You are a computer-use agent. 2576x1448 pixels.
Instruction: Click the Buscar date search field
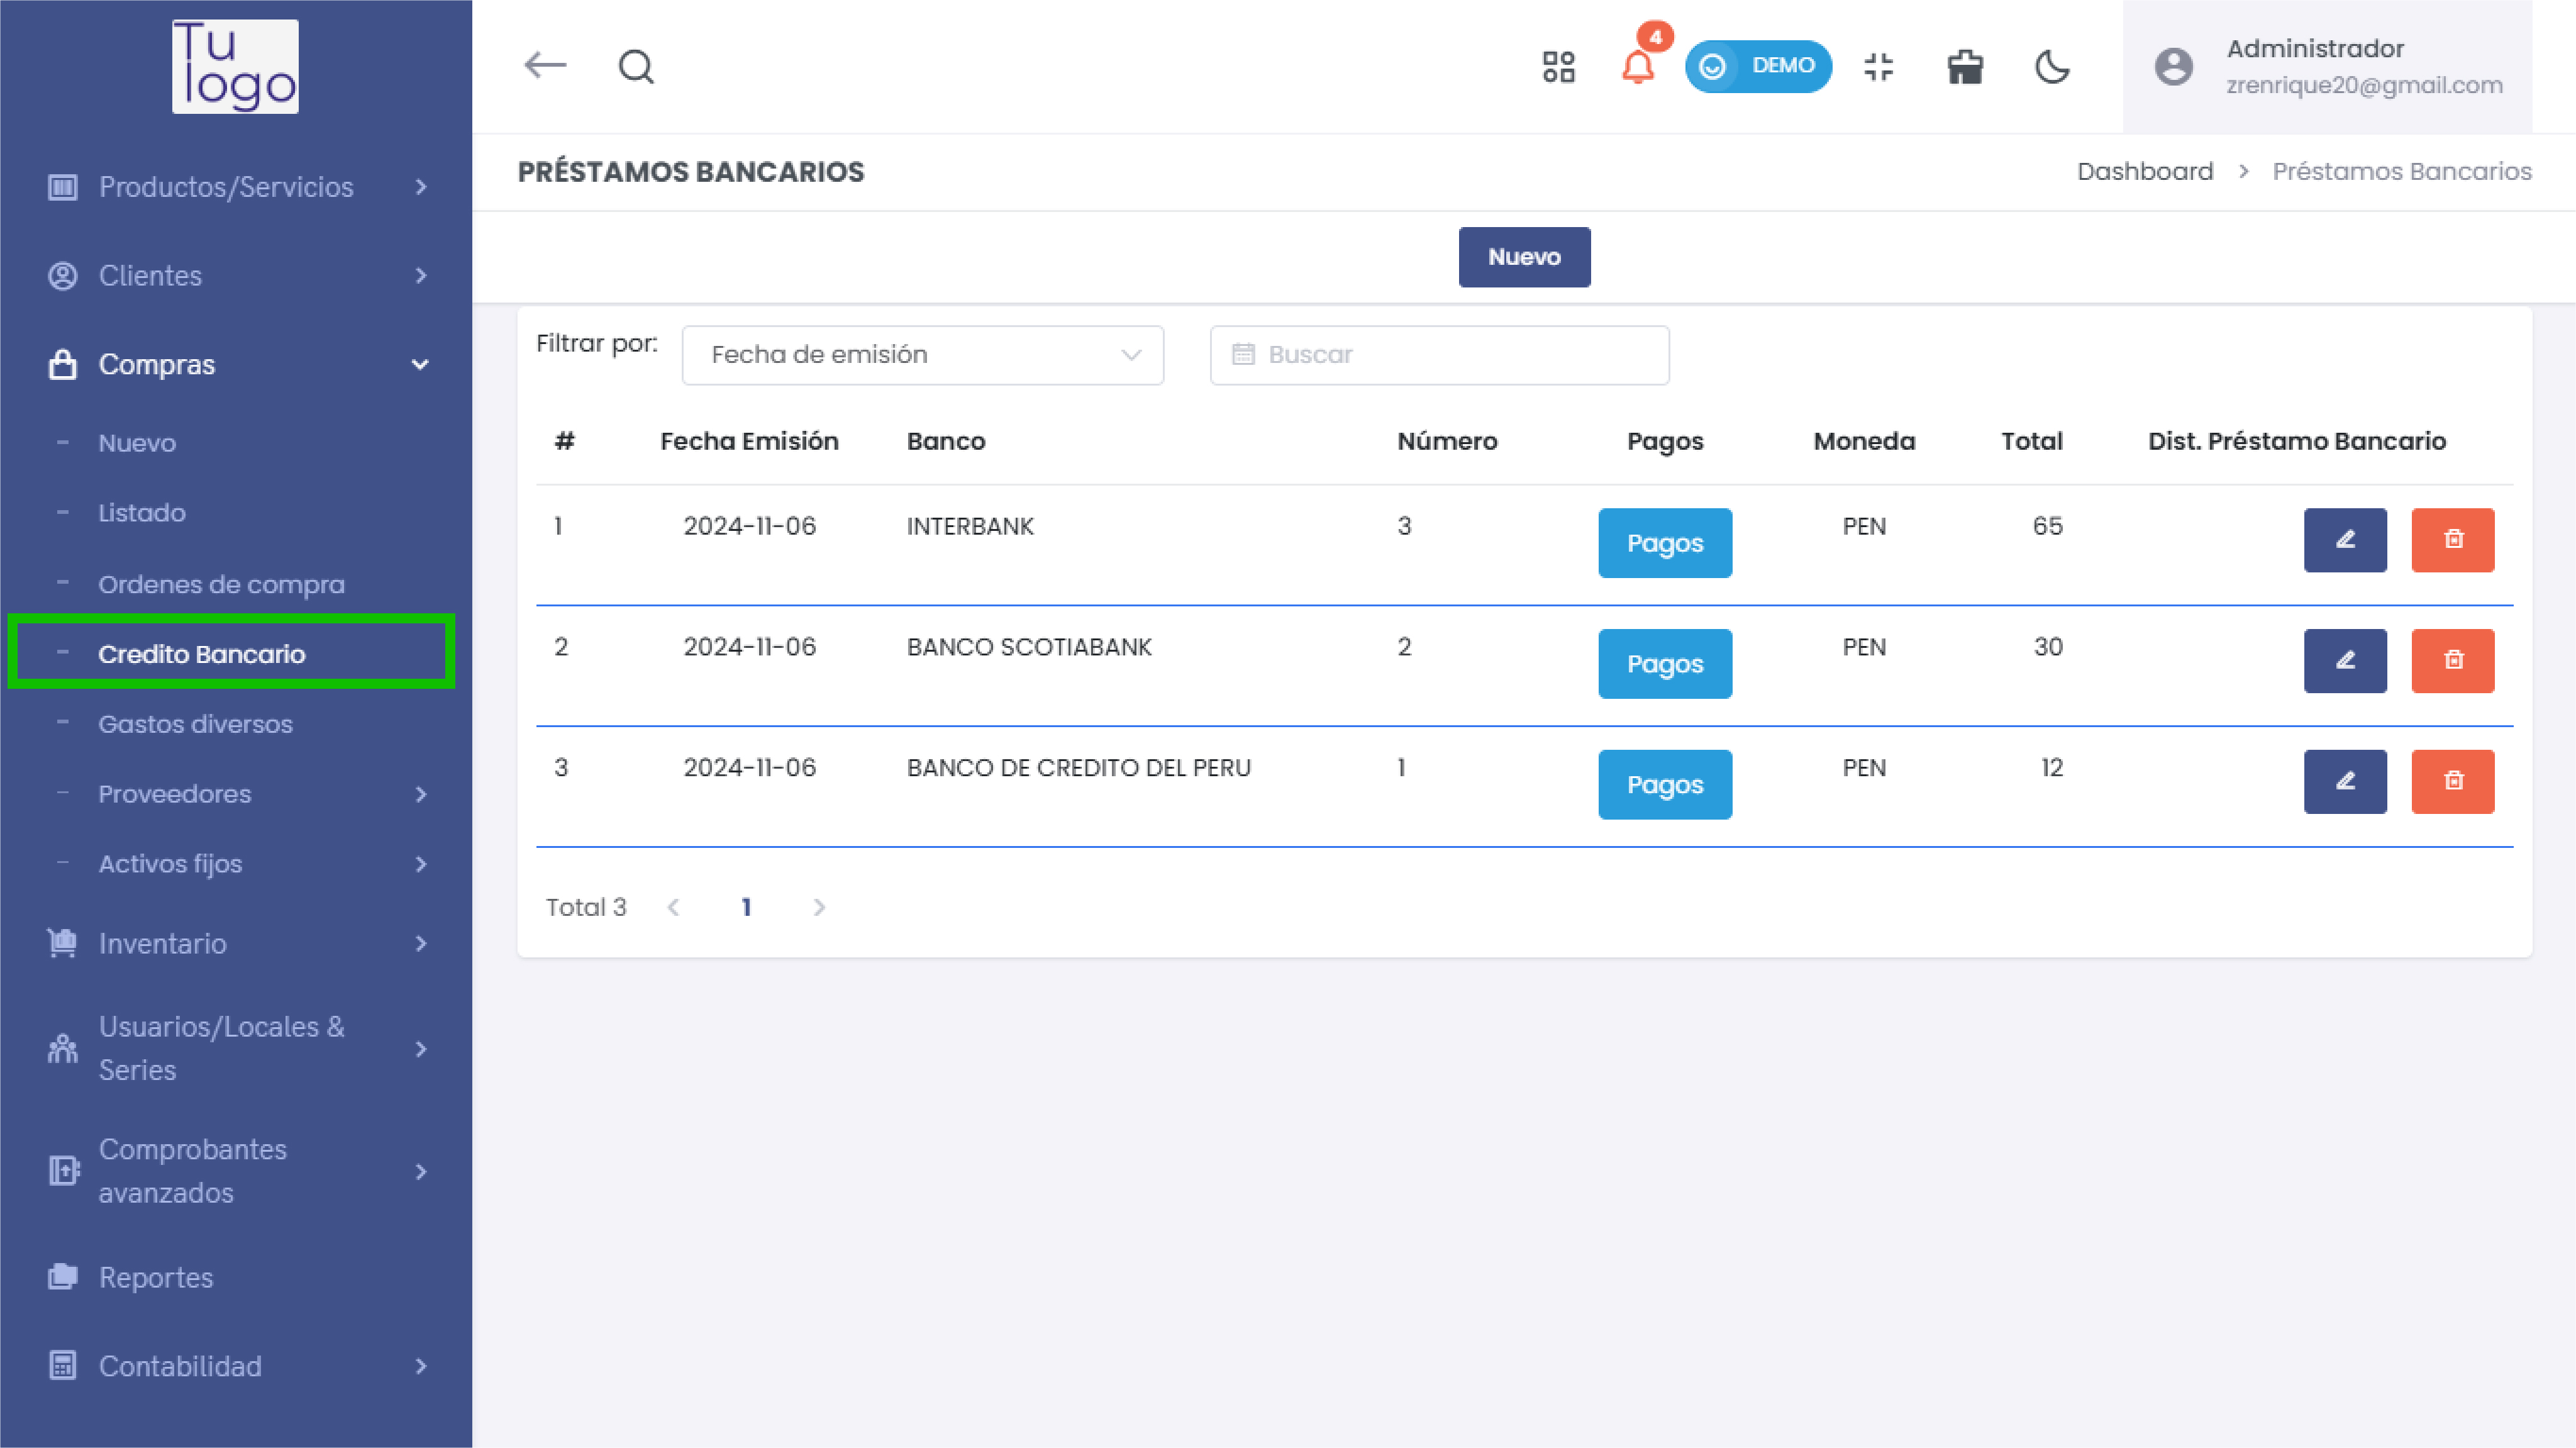pyautogui.click(x=1439, y=355)
